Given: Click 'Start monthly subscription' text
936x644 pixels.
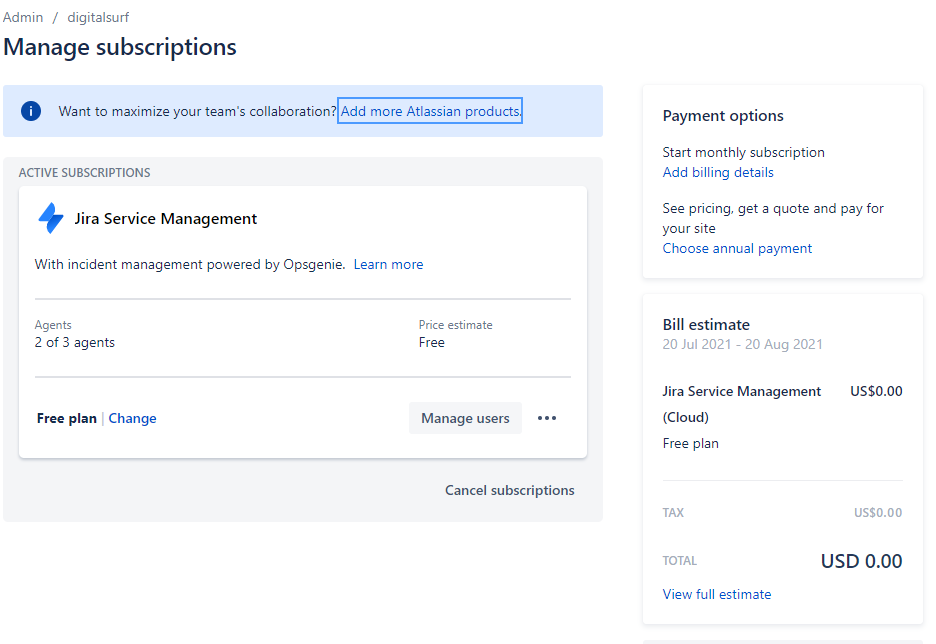Looking at the screenshot, I should tap(743, 153).
